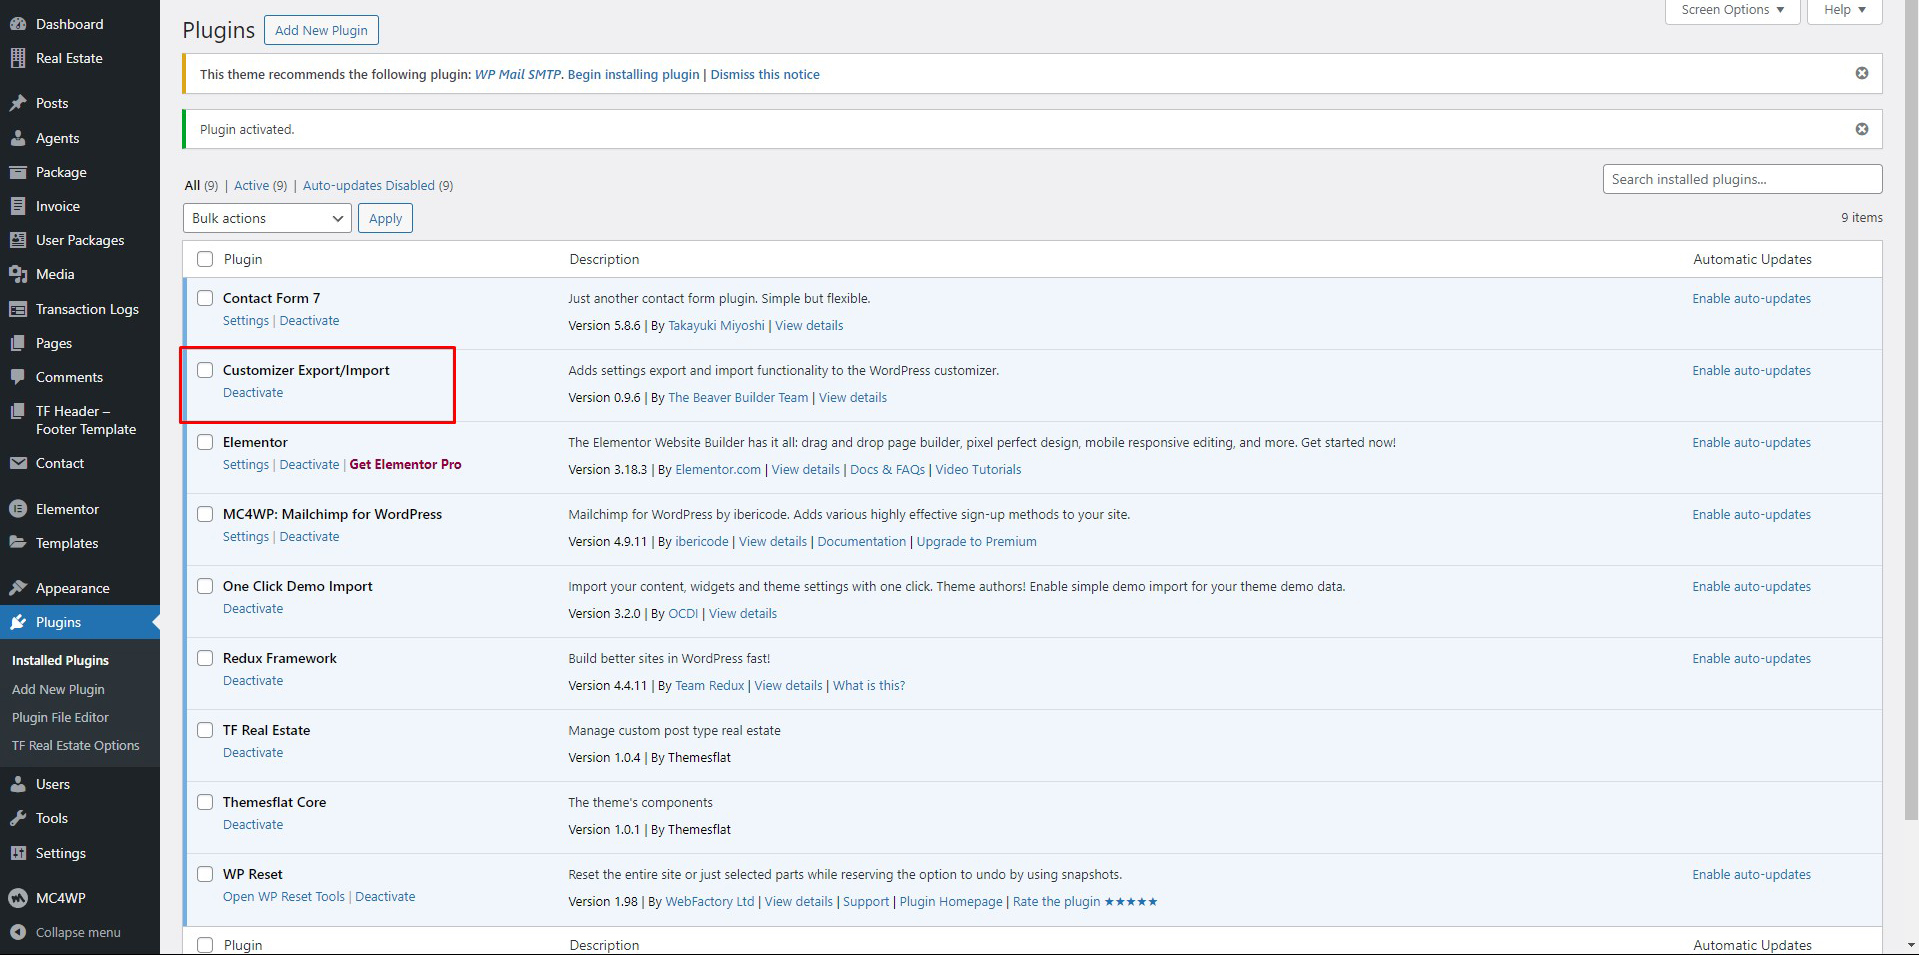This screenshot has height=955, width=1919.
Task: Click the Real Estate building icon
Action: point(18,58)
